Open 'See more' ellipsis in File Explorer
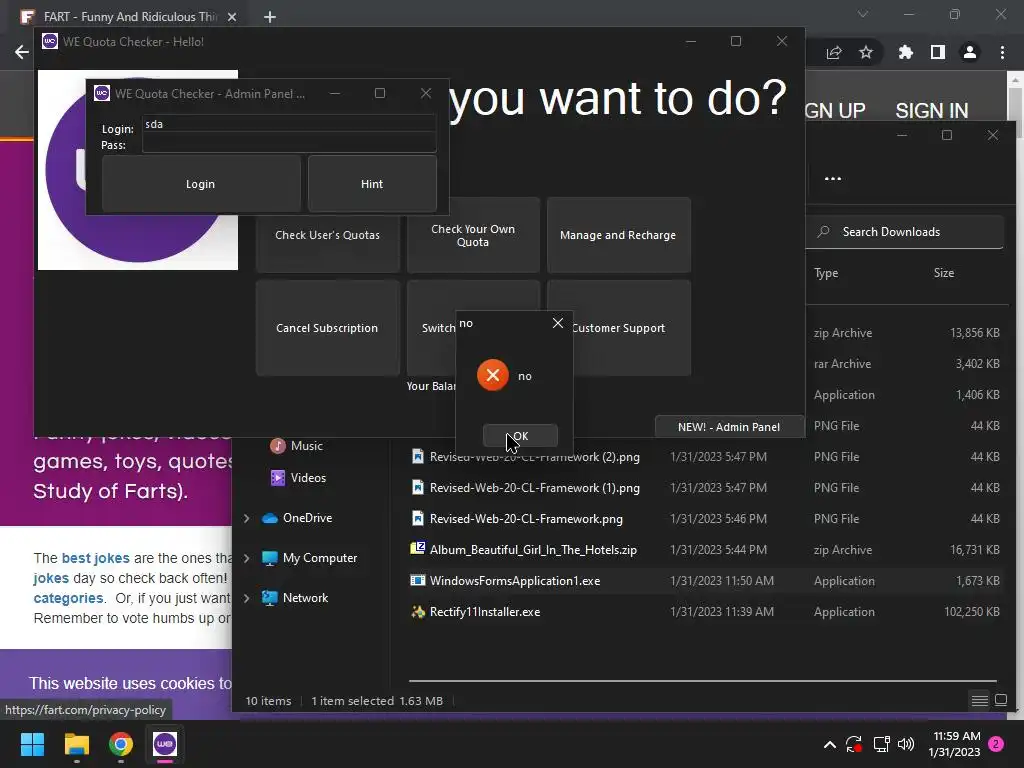This screenshot has height=768, width=1024. coord(833,179)
